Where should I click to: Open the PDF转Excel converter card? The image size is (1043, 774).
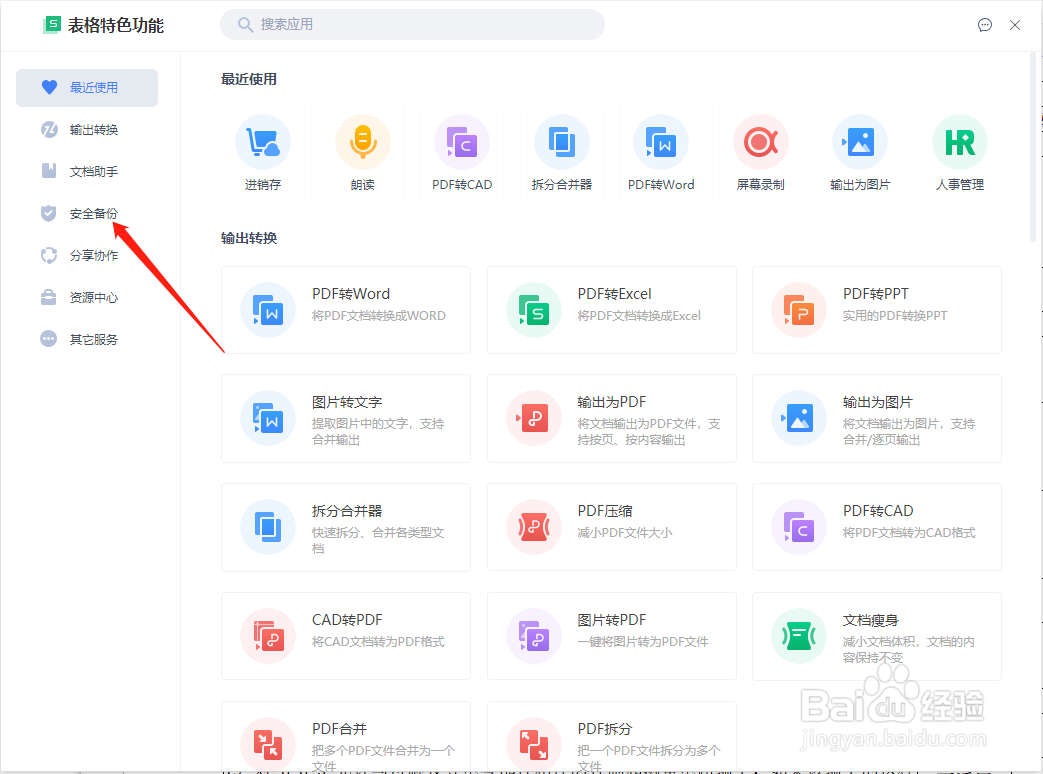(611, 310)
